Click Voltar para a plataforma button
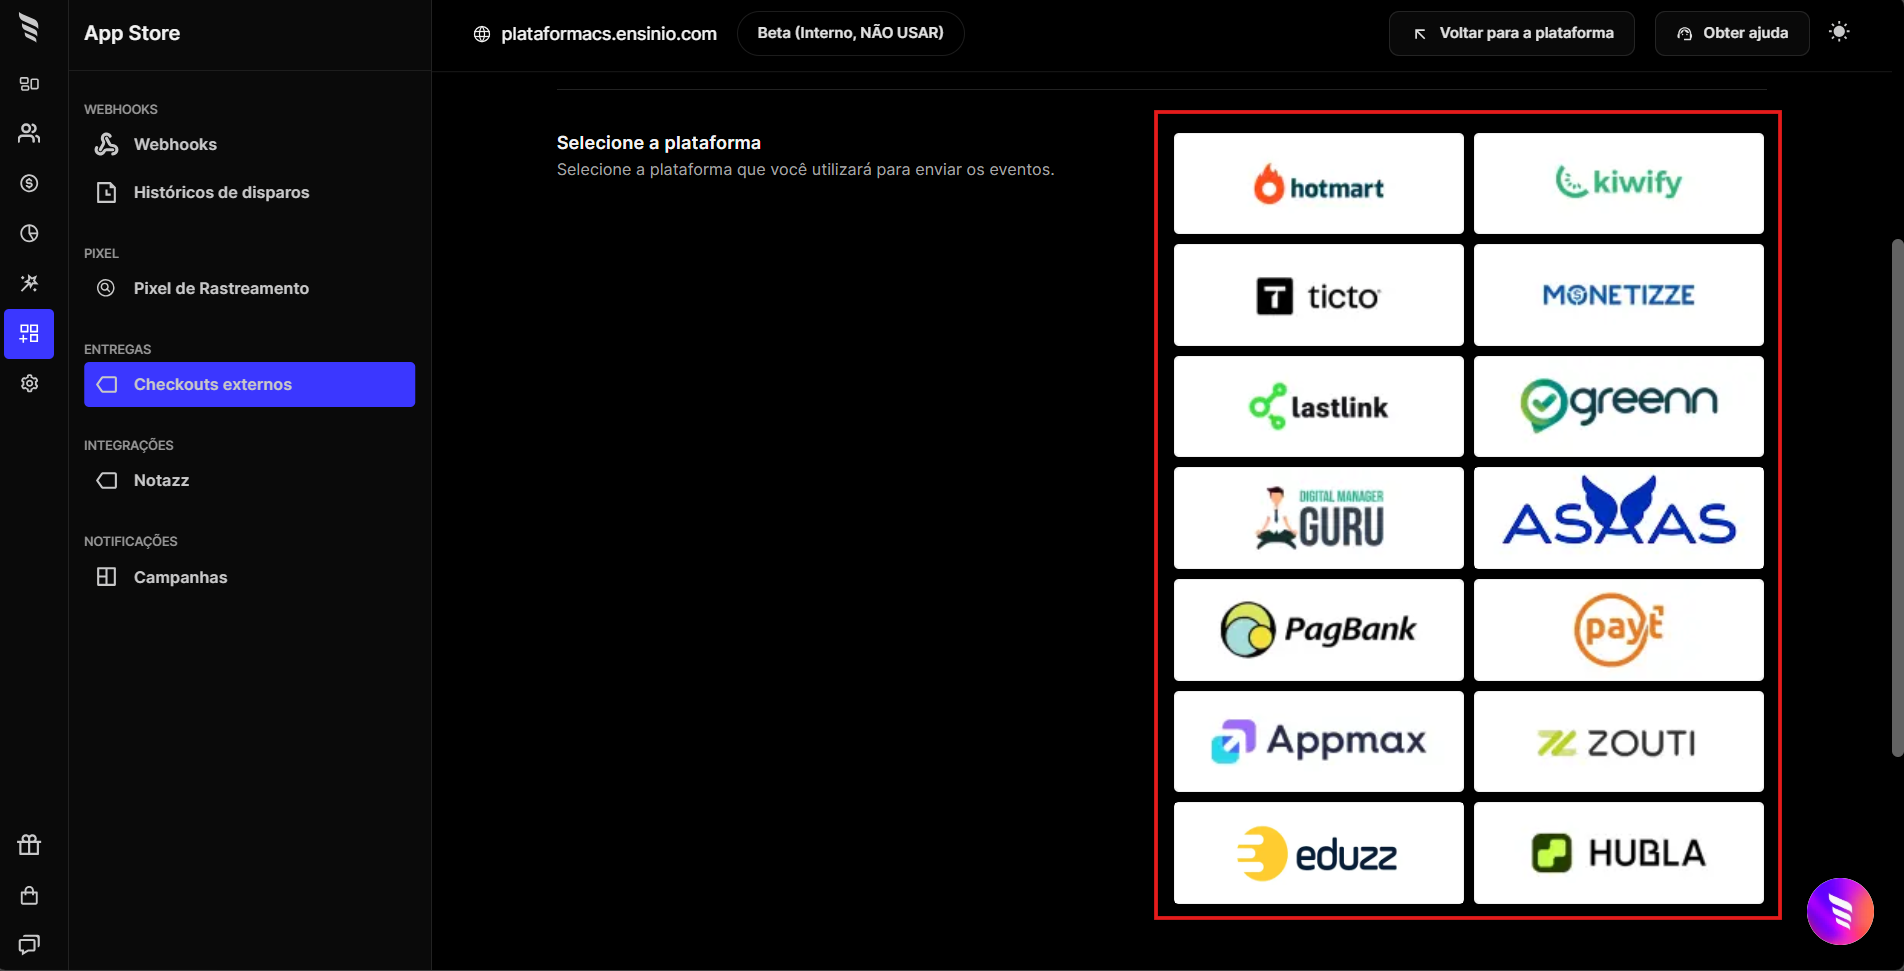This screenshot has width=1904, height=971. (x=1511, y=33)
